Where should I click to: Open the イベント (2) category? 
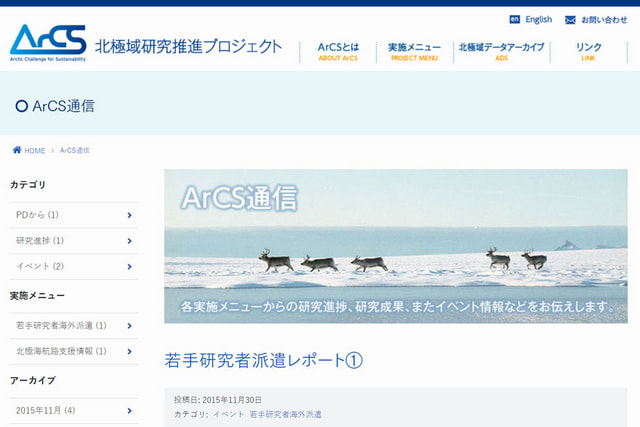coord(40,266)
